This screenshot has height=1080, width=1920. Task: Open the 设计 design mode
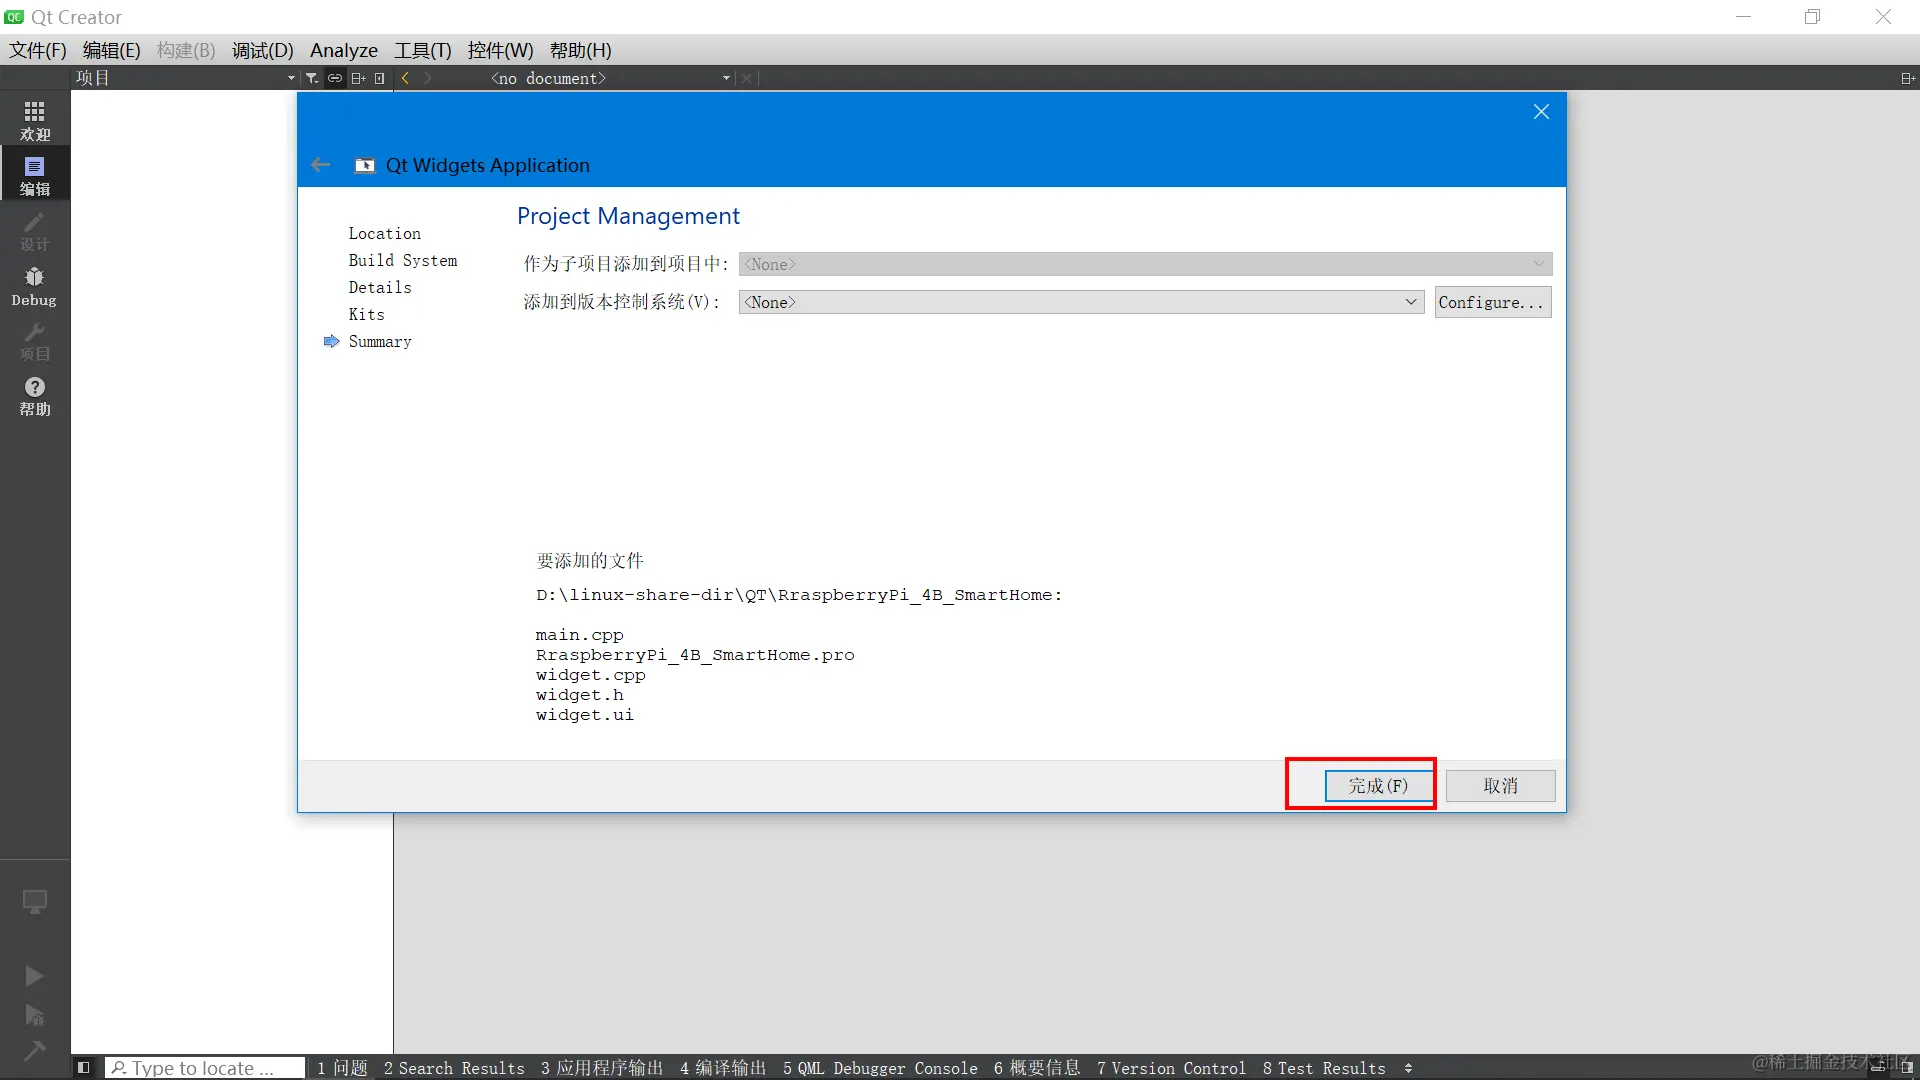click(x=35, y=230)
